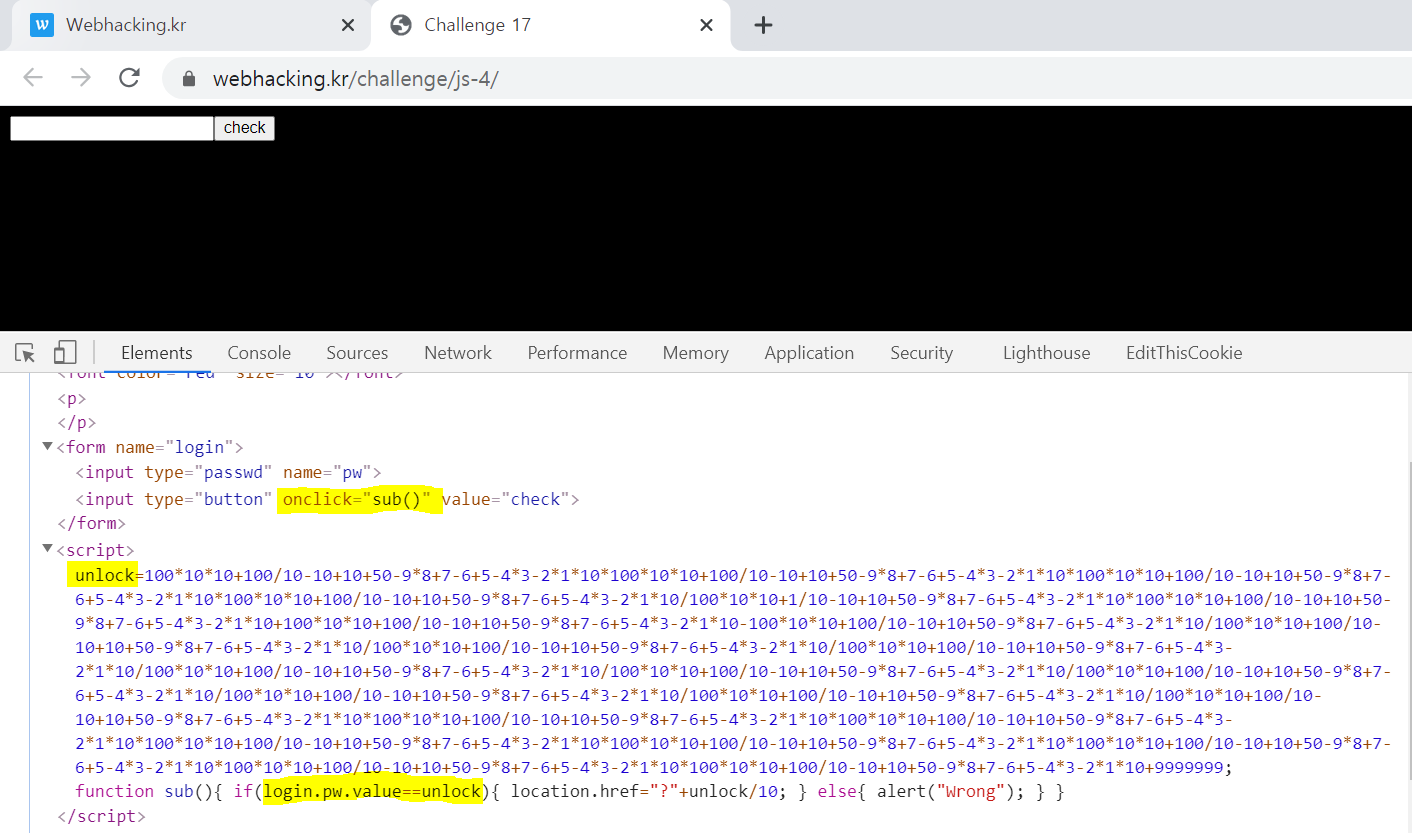Click the Webhacking.kr tab favicon

tap(42, 25)
